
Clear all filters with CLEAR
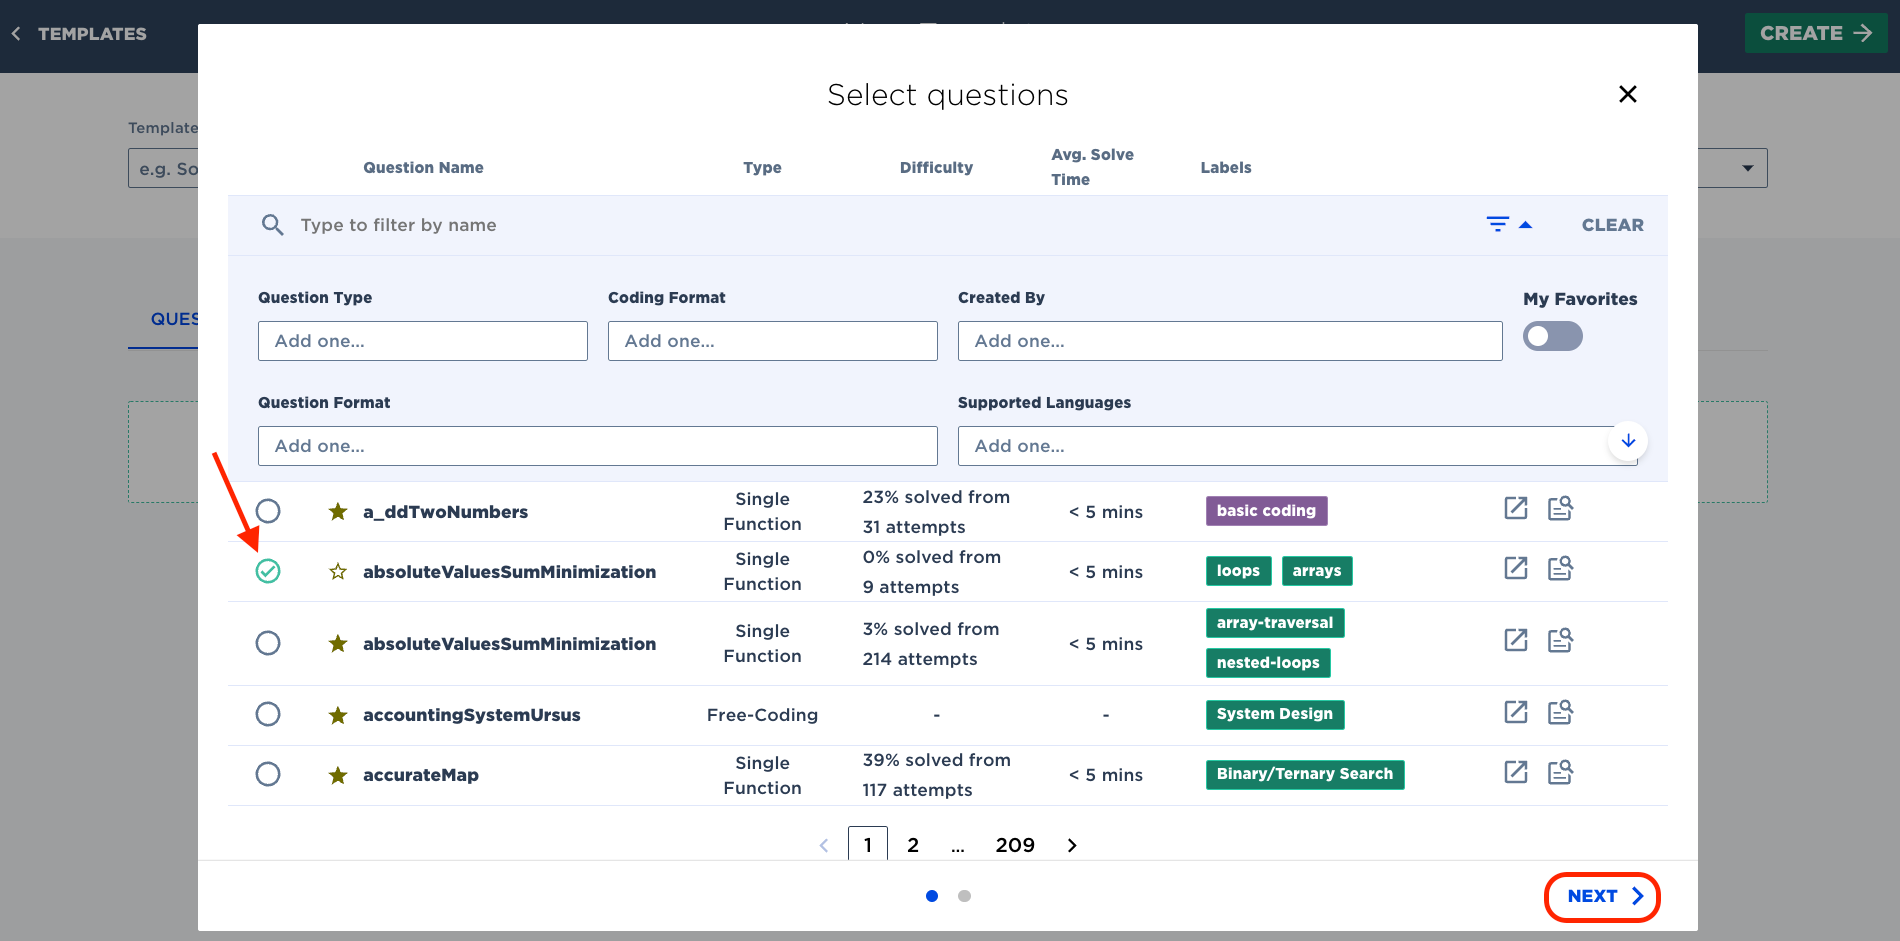(x=1612, y=225)
